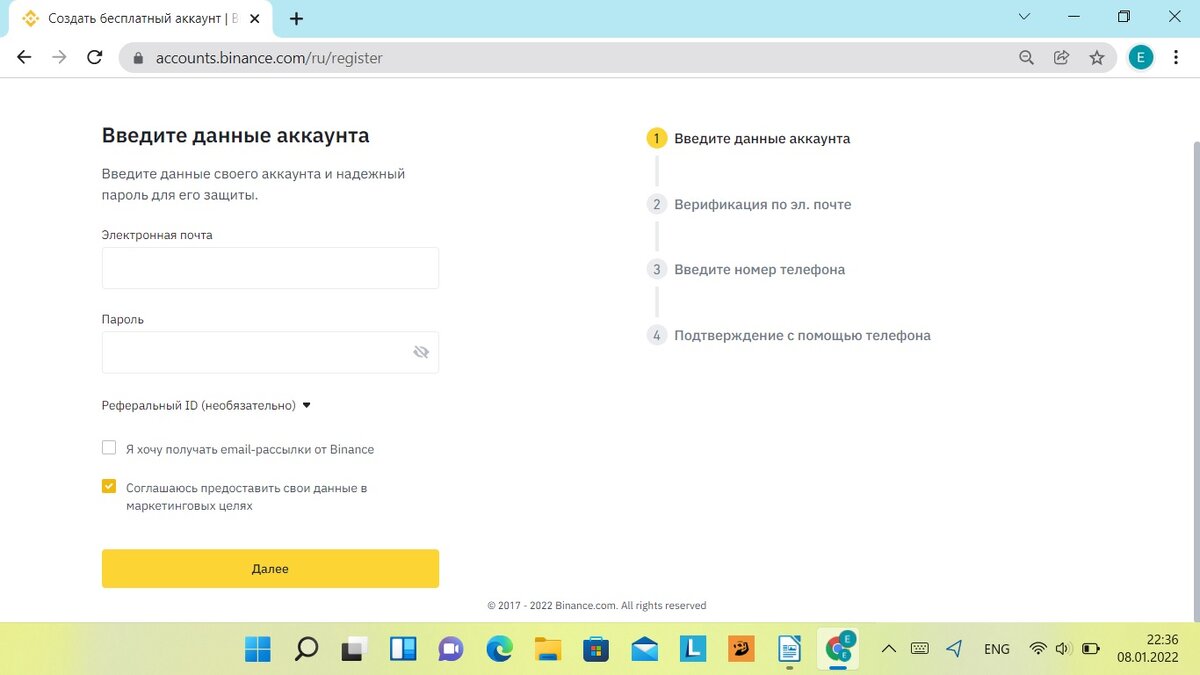Screen dimensions: 1200x675
Task: Click the browser forward arrow
Action: (59, 58)
